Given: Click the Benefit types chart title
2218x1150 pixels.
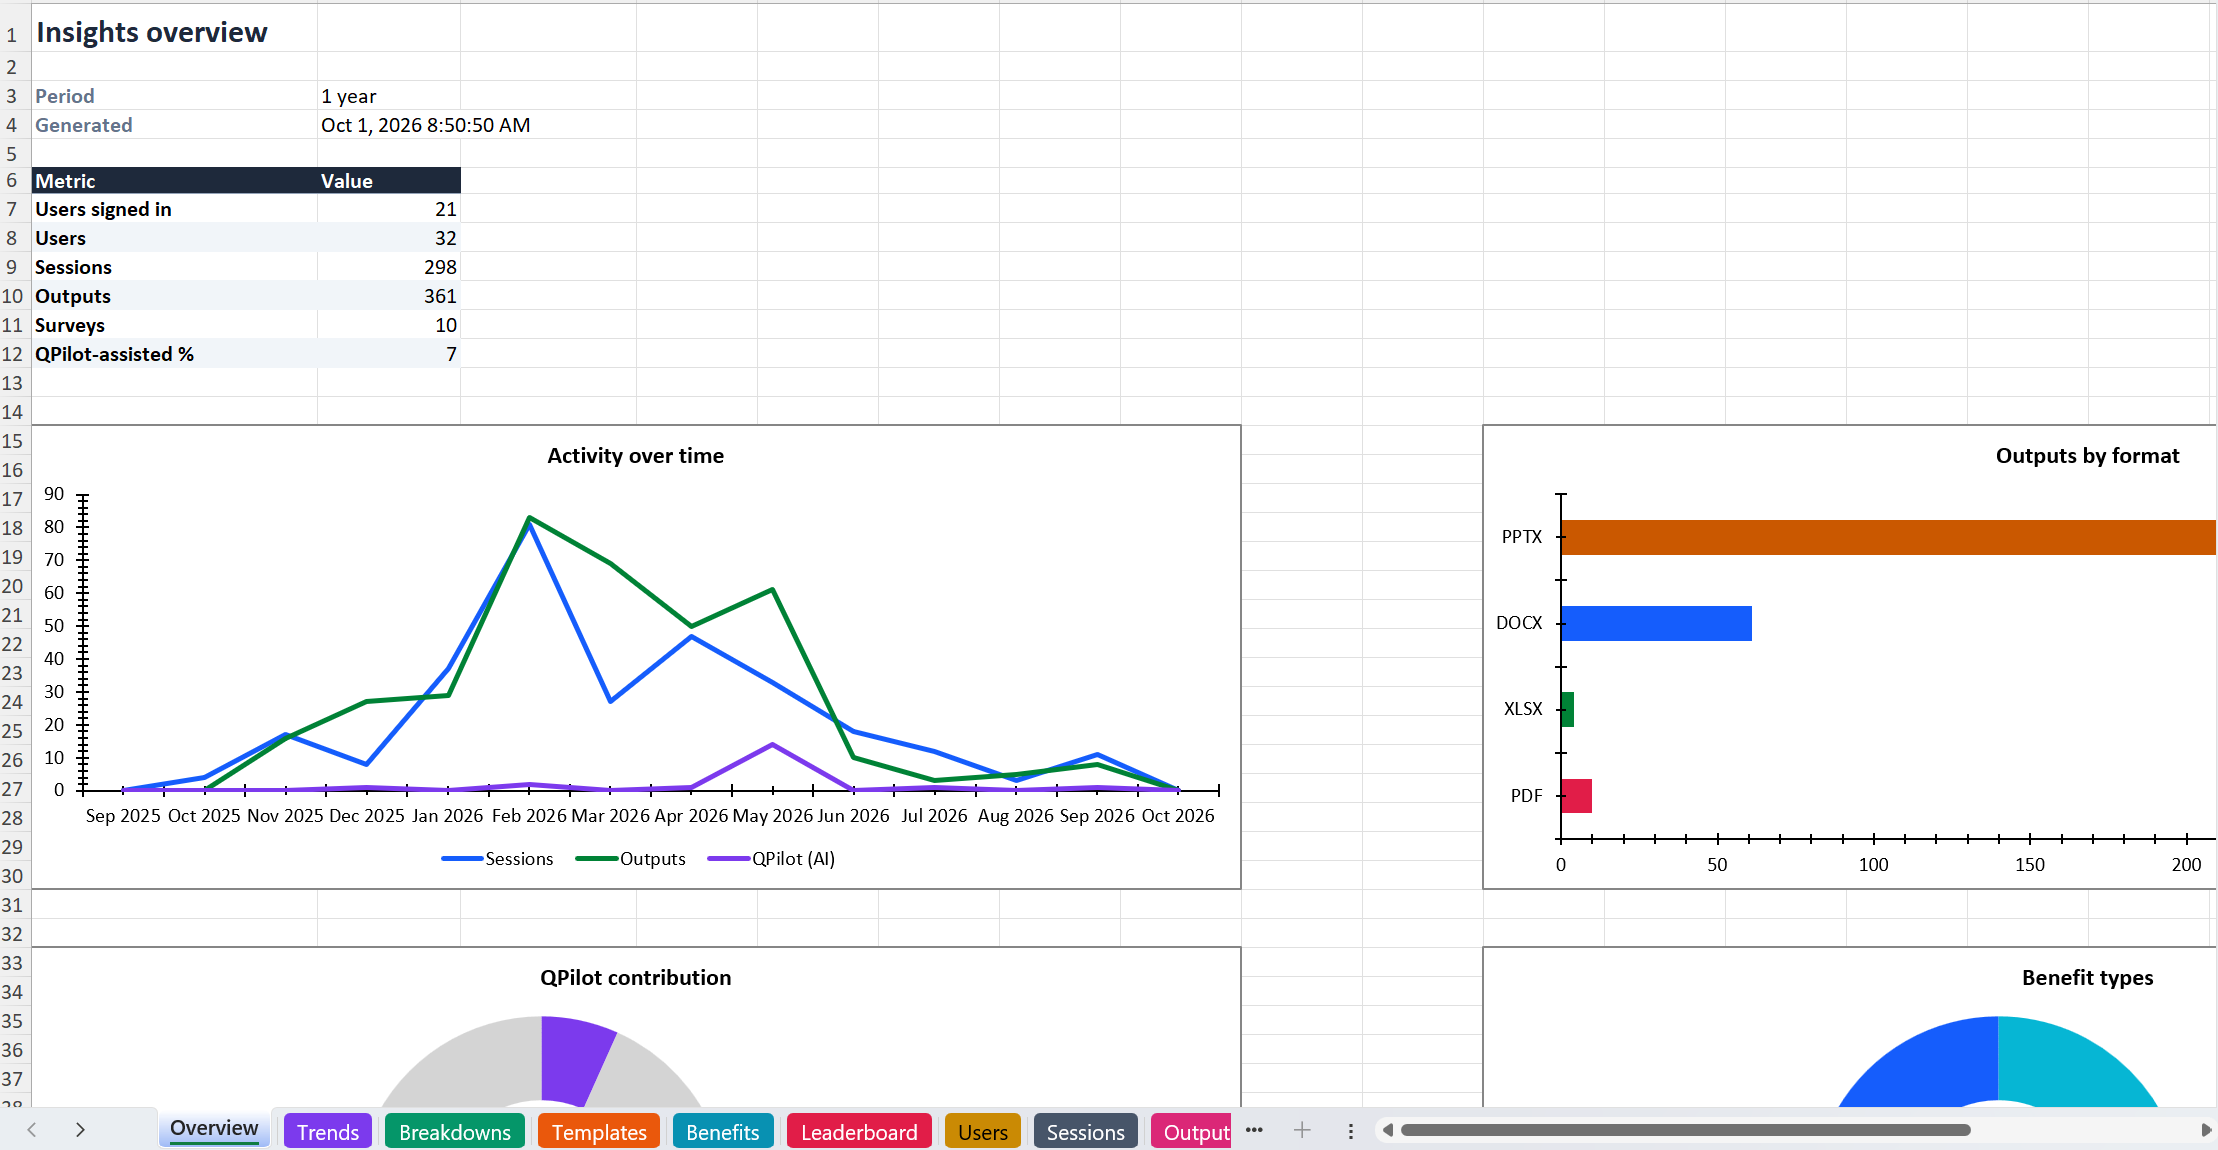Looking at the screenshot, I should (x=2088, y=978).
